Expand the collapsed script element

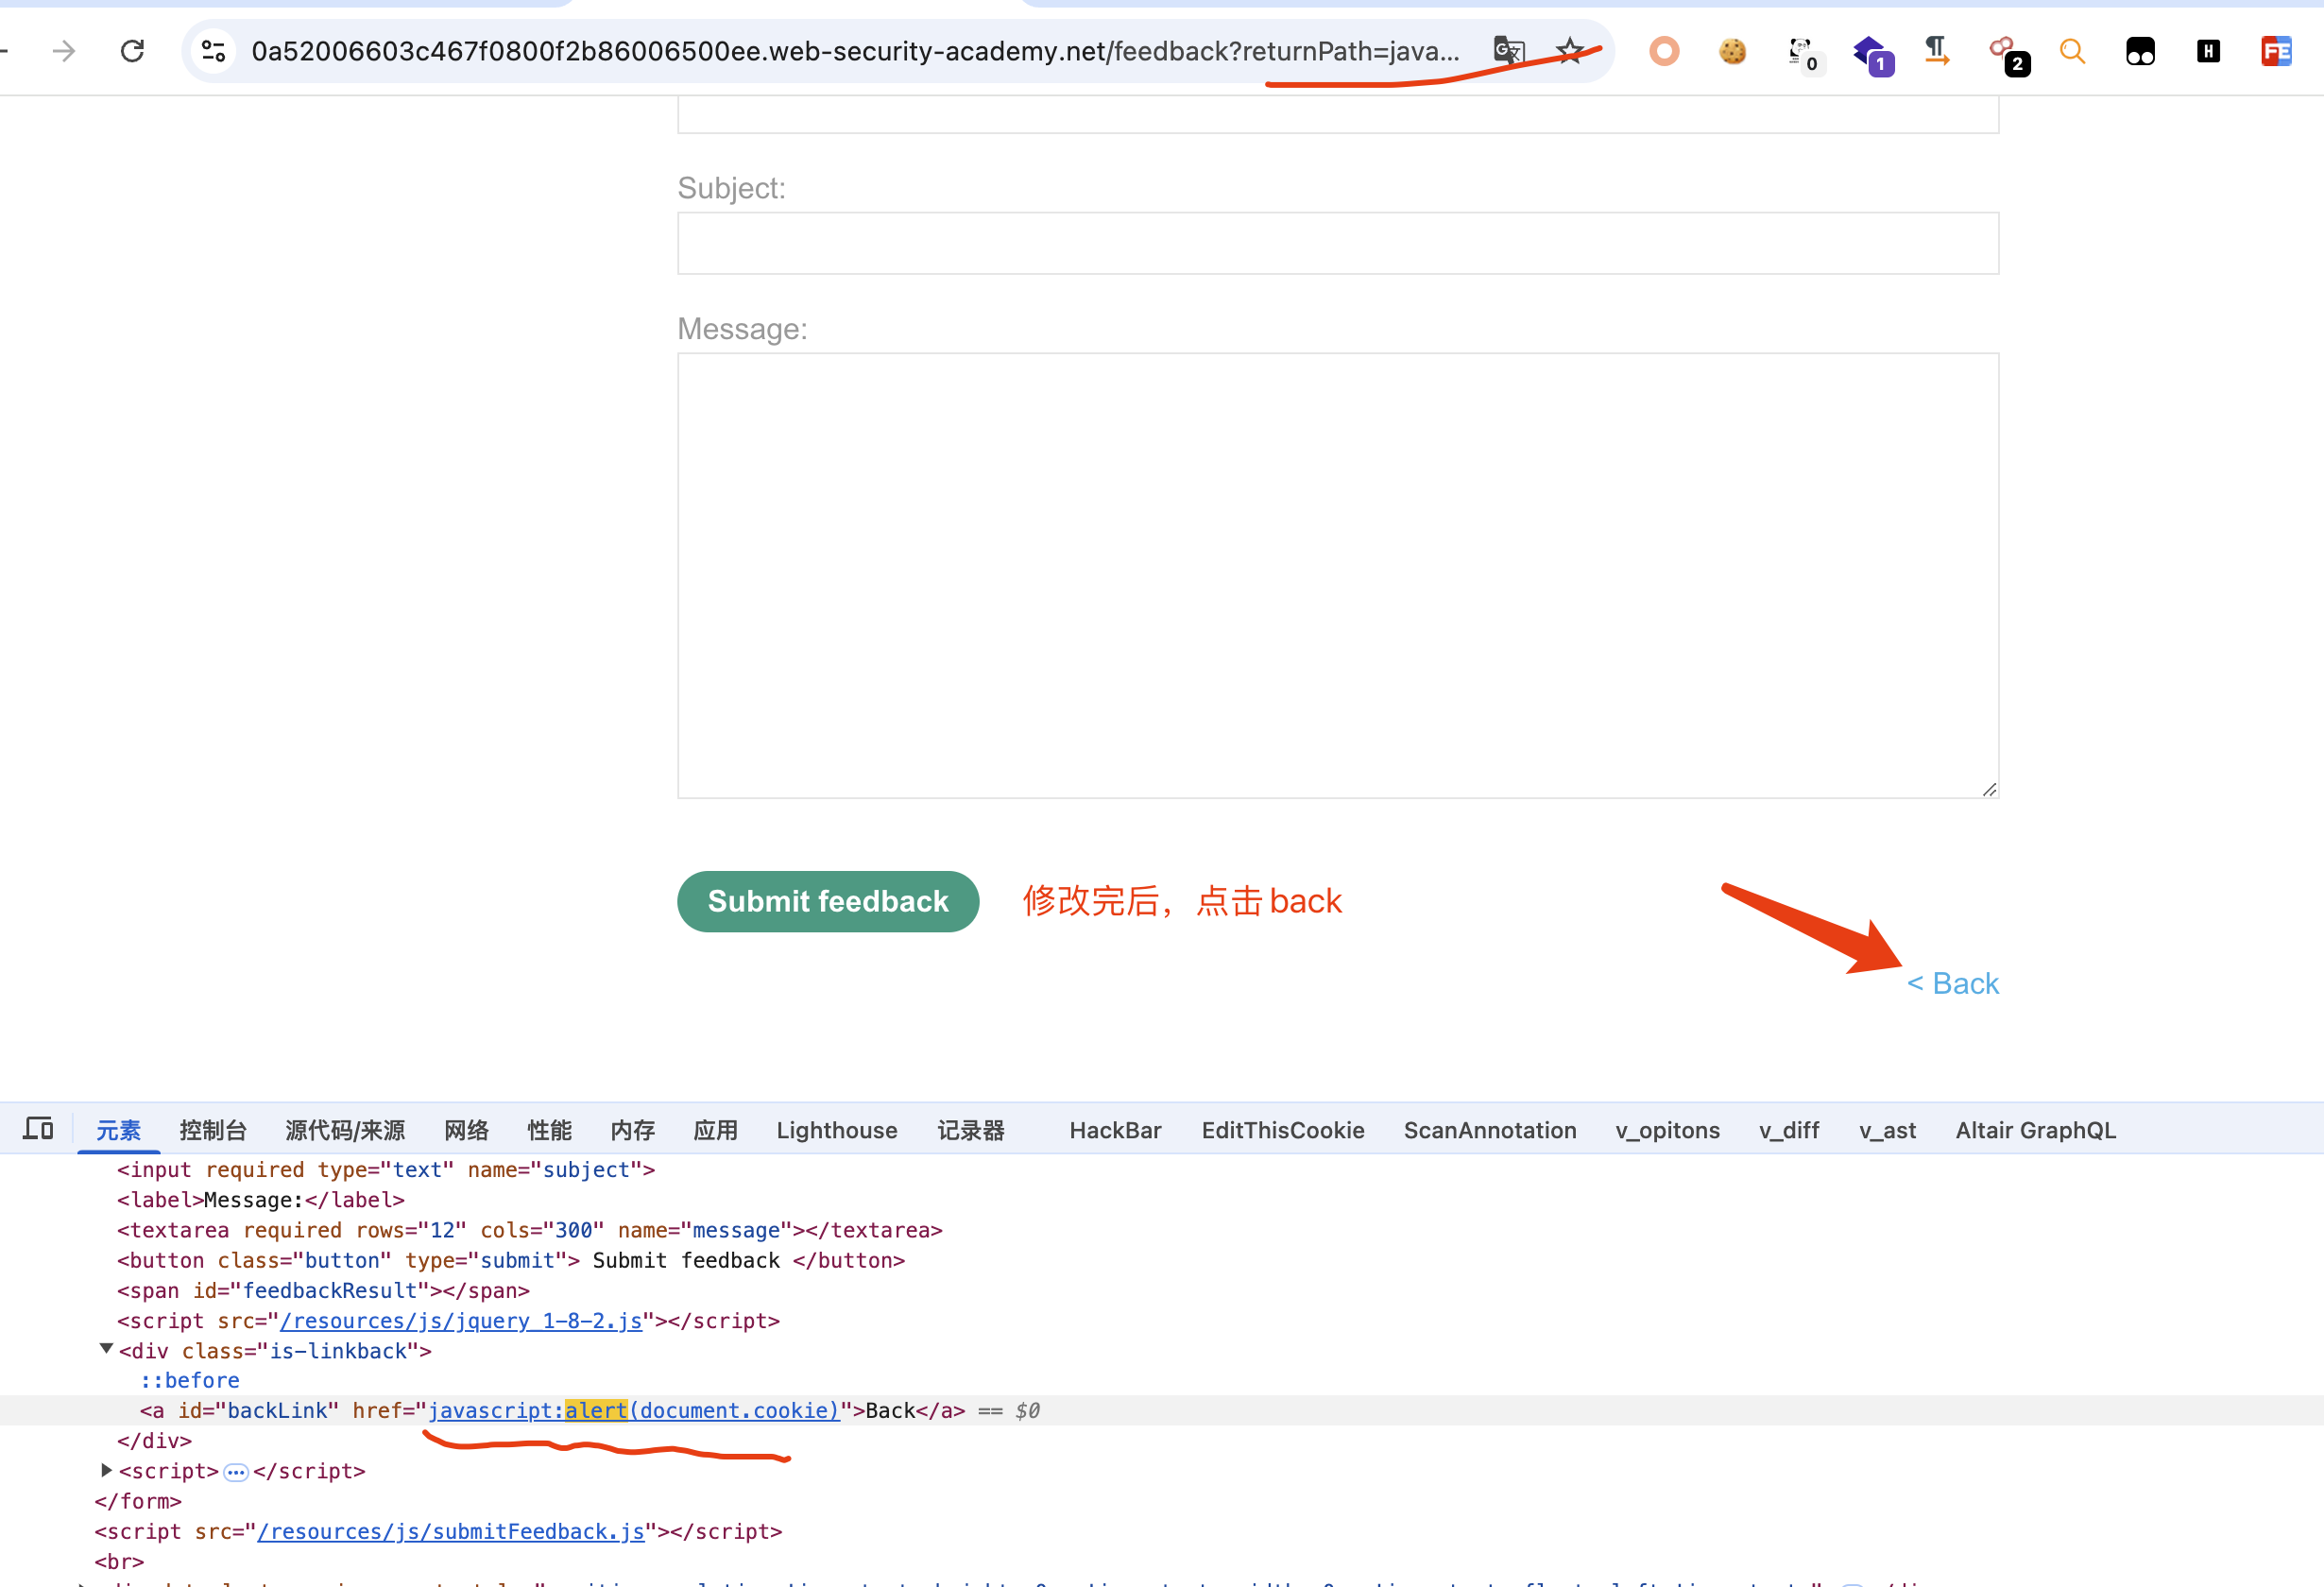click(x=106, y=1470)
